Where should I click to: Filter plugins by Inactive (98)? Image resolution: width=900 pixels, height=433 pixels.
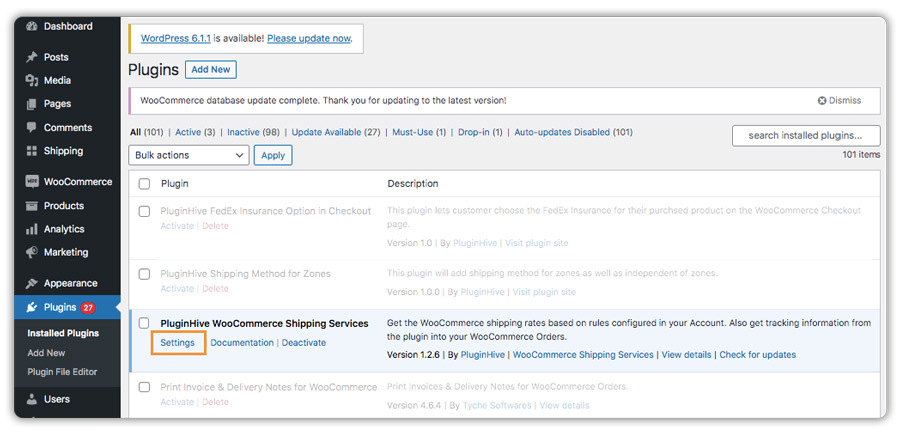click(x=254, y=132)
